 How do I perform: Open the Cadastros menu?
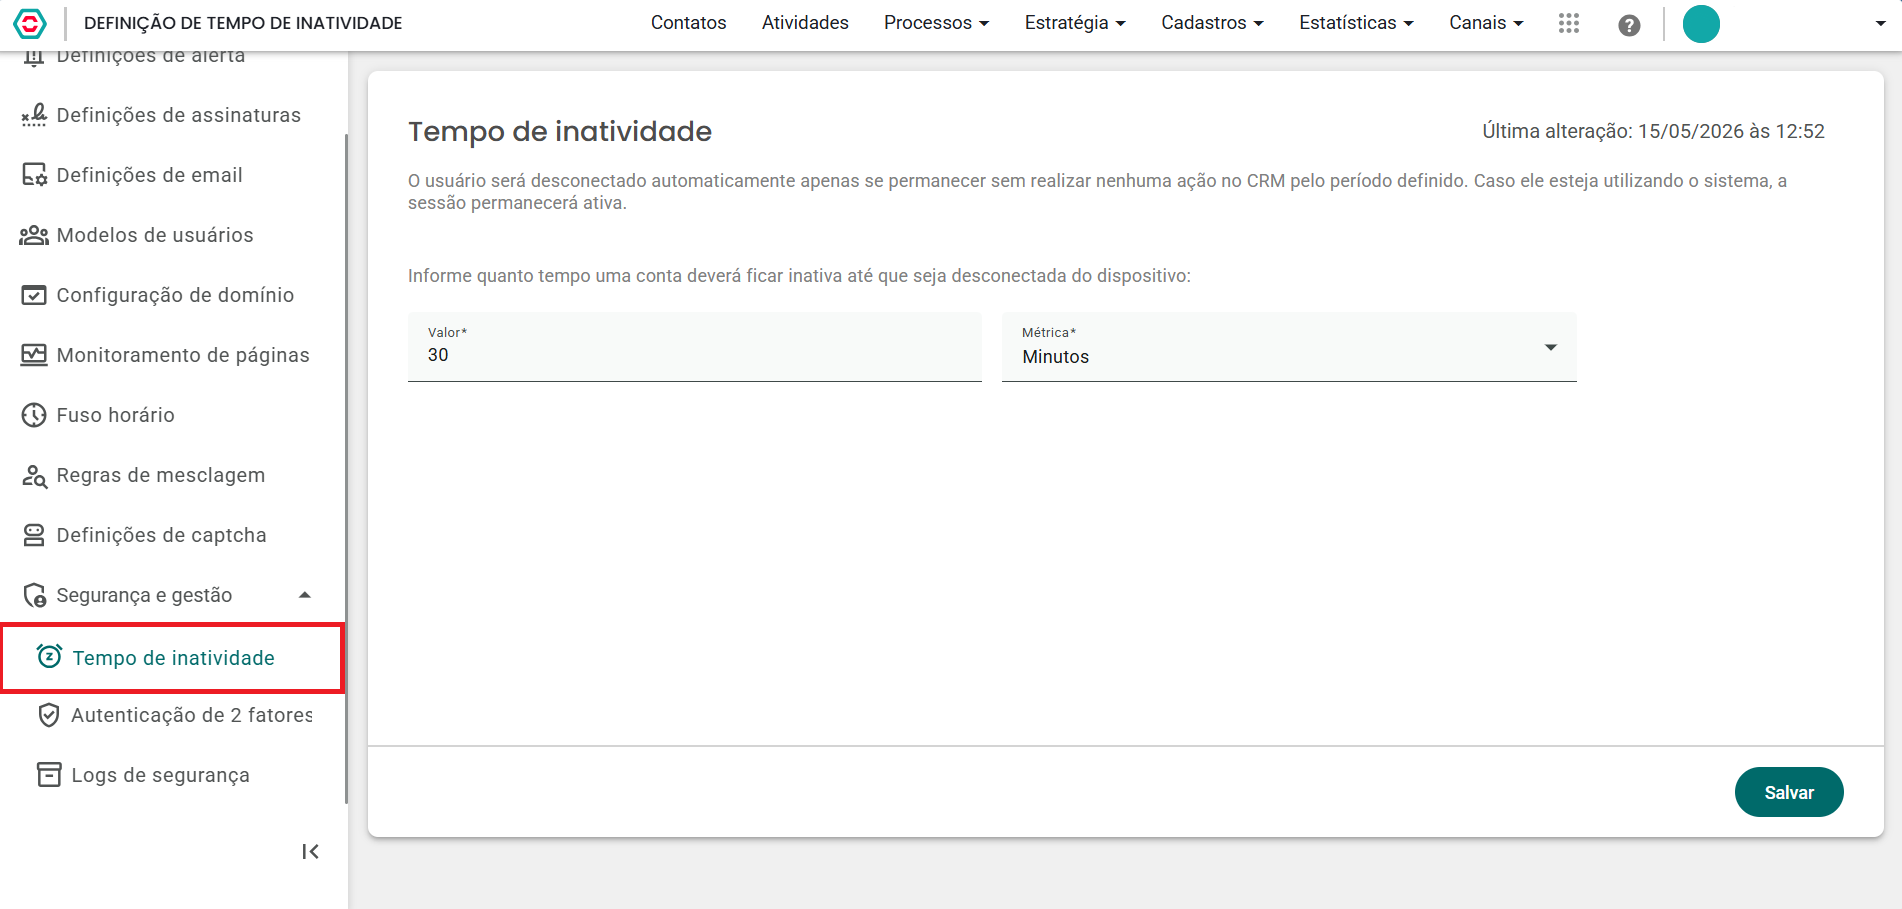coord(1212,23)
